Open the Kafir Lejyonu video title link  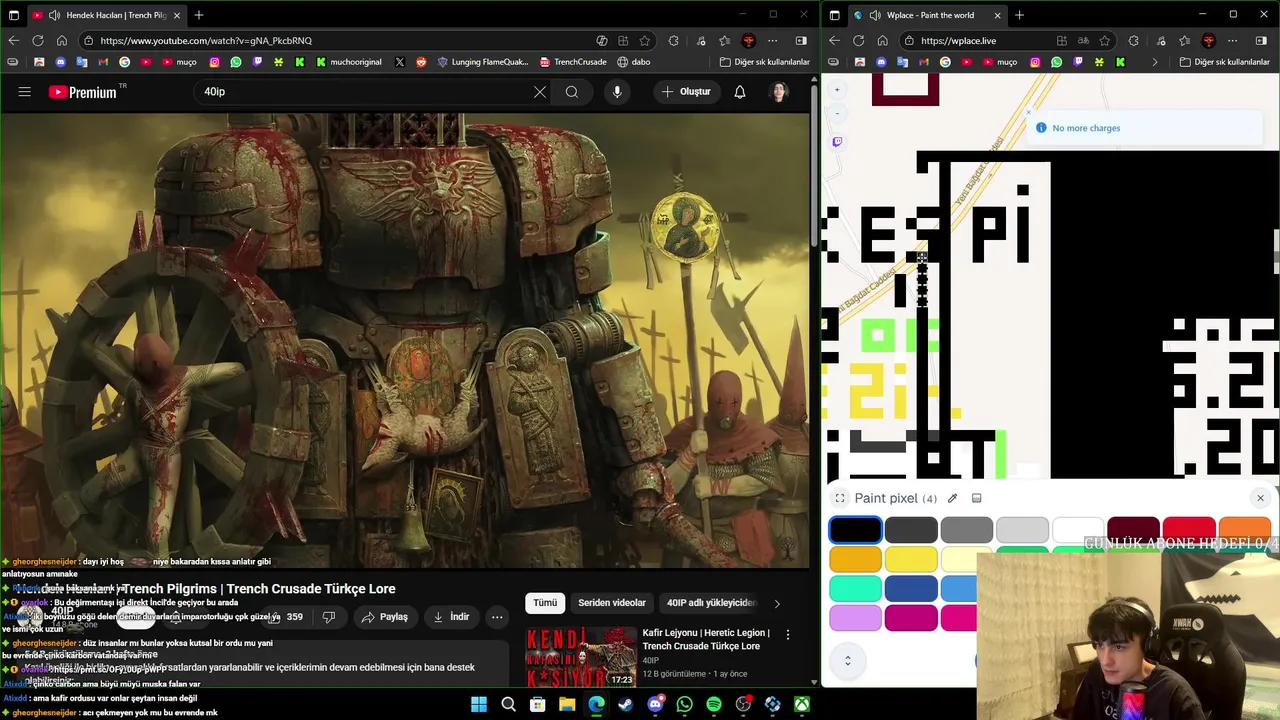[x=706, y=639]
